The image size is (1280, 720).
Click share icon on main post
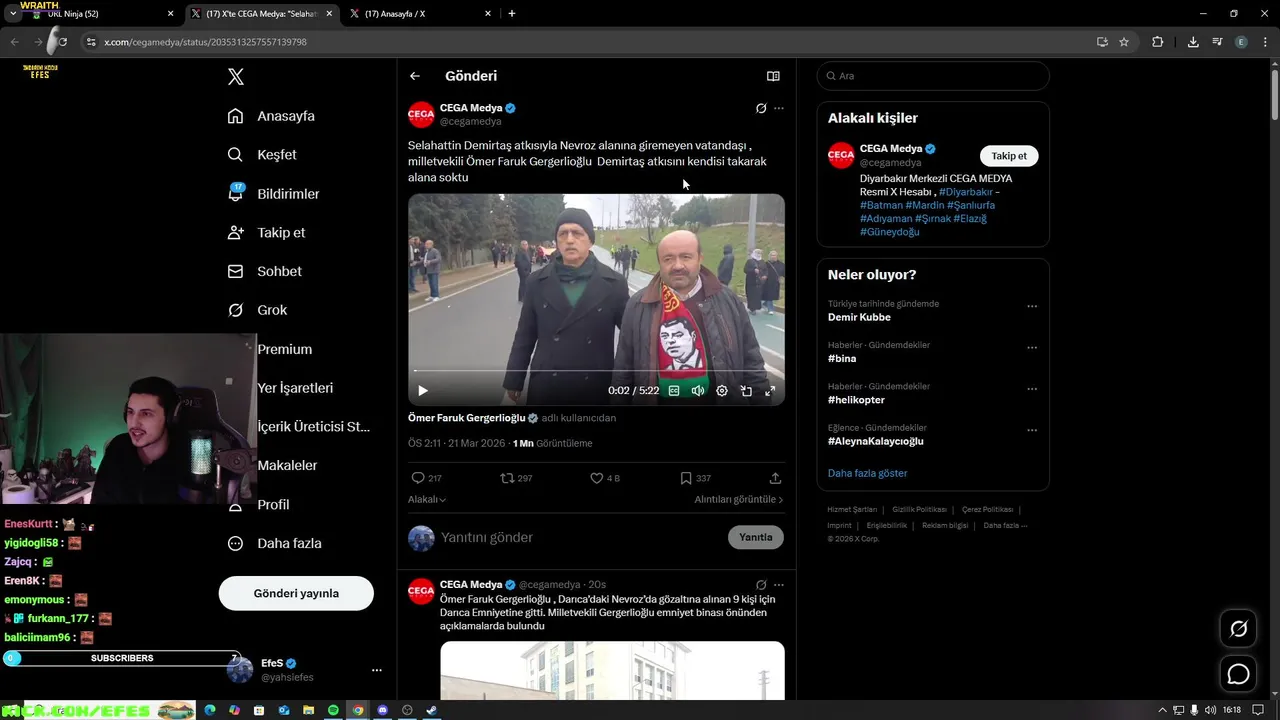[775, 478]
